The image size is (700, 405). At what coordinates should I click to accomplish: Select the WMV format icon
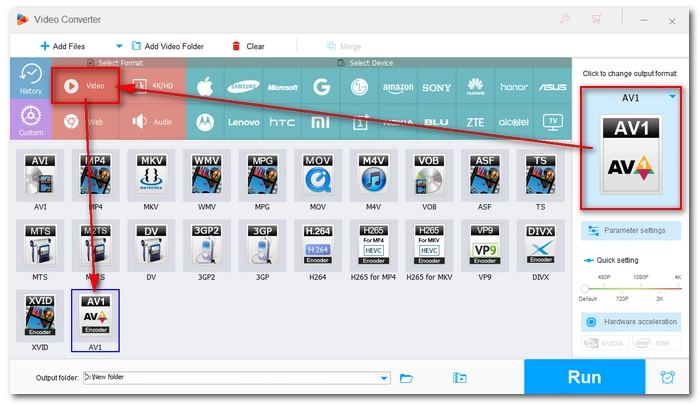[x=207, y=175]
